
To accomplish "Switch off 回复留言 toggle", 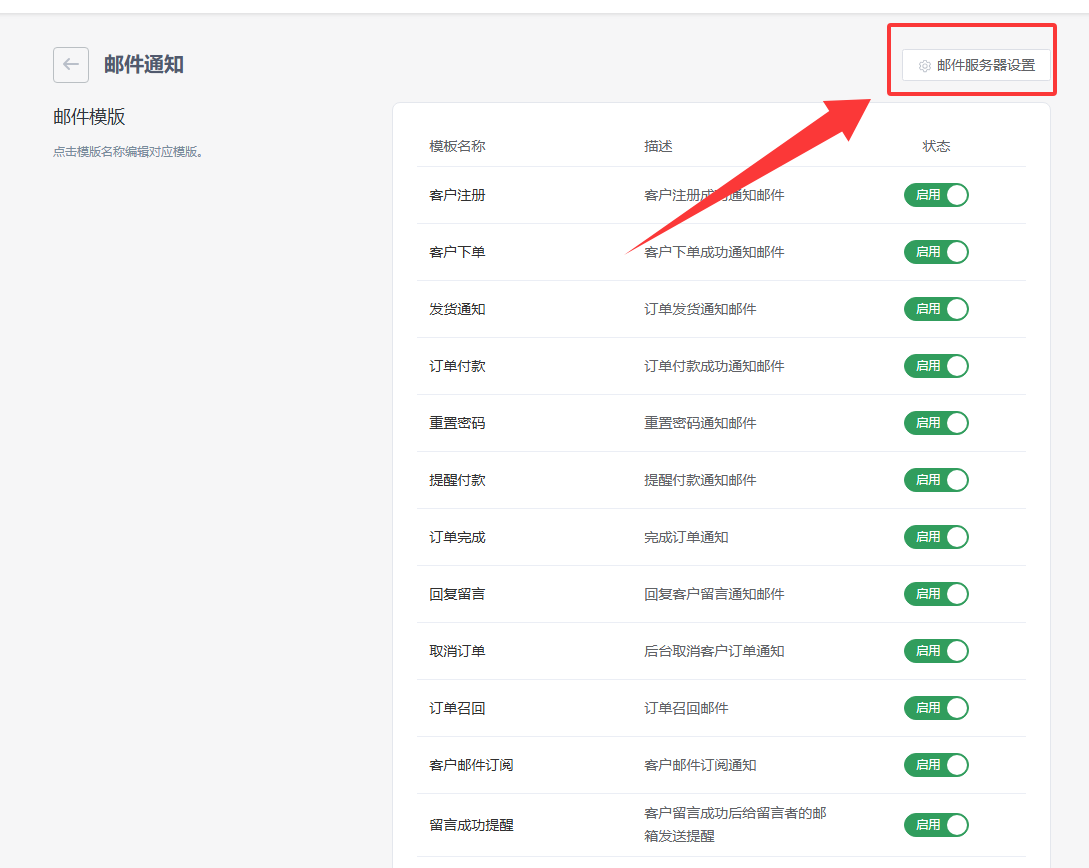I will pyautogui.click(x=936, y=594).
